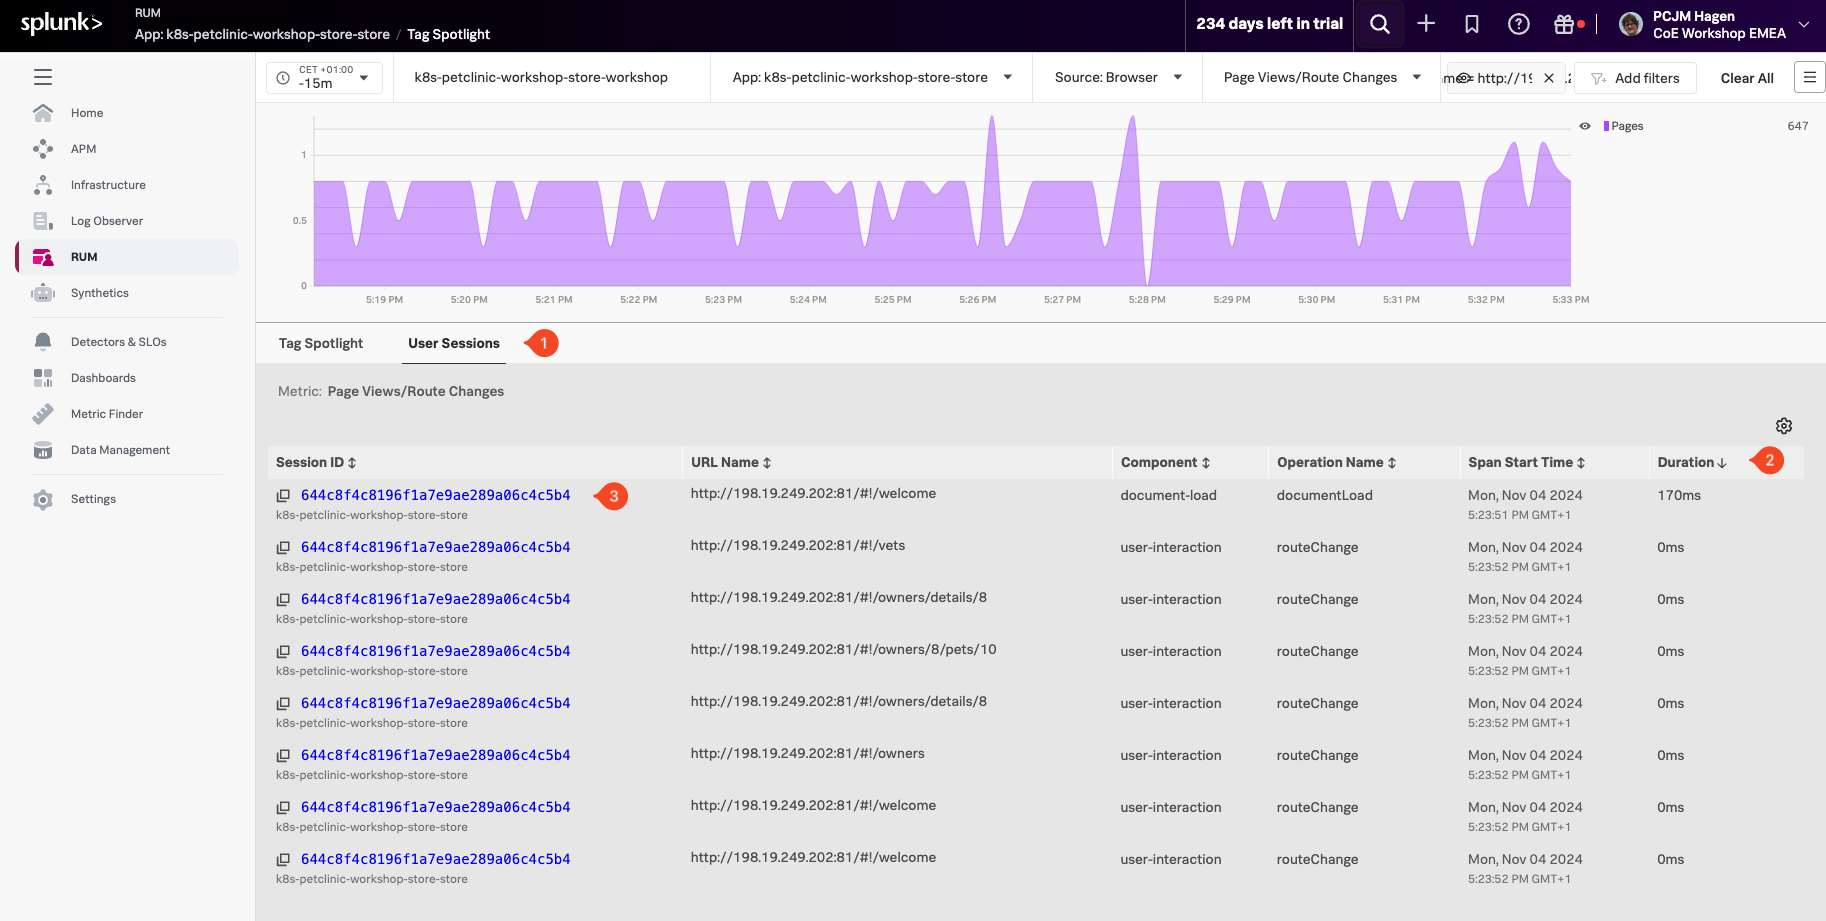This screenshot has width=1826, height=921.
Task: Expand Page Views/Route Changes metric dropdown
Action: point(1322,78)
